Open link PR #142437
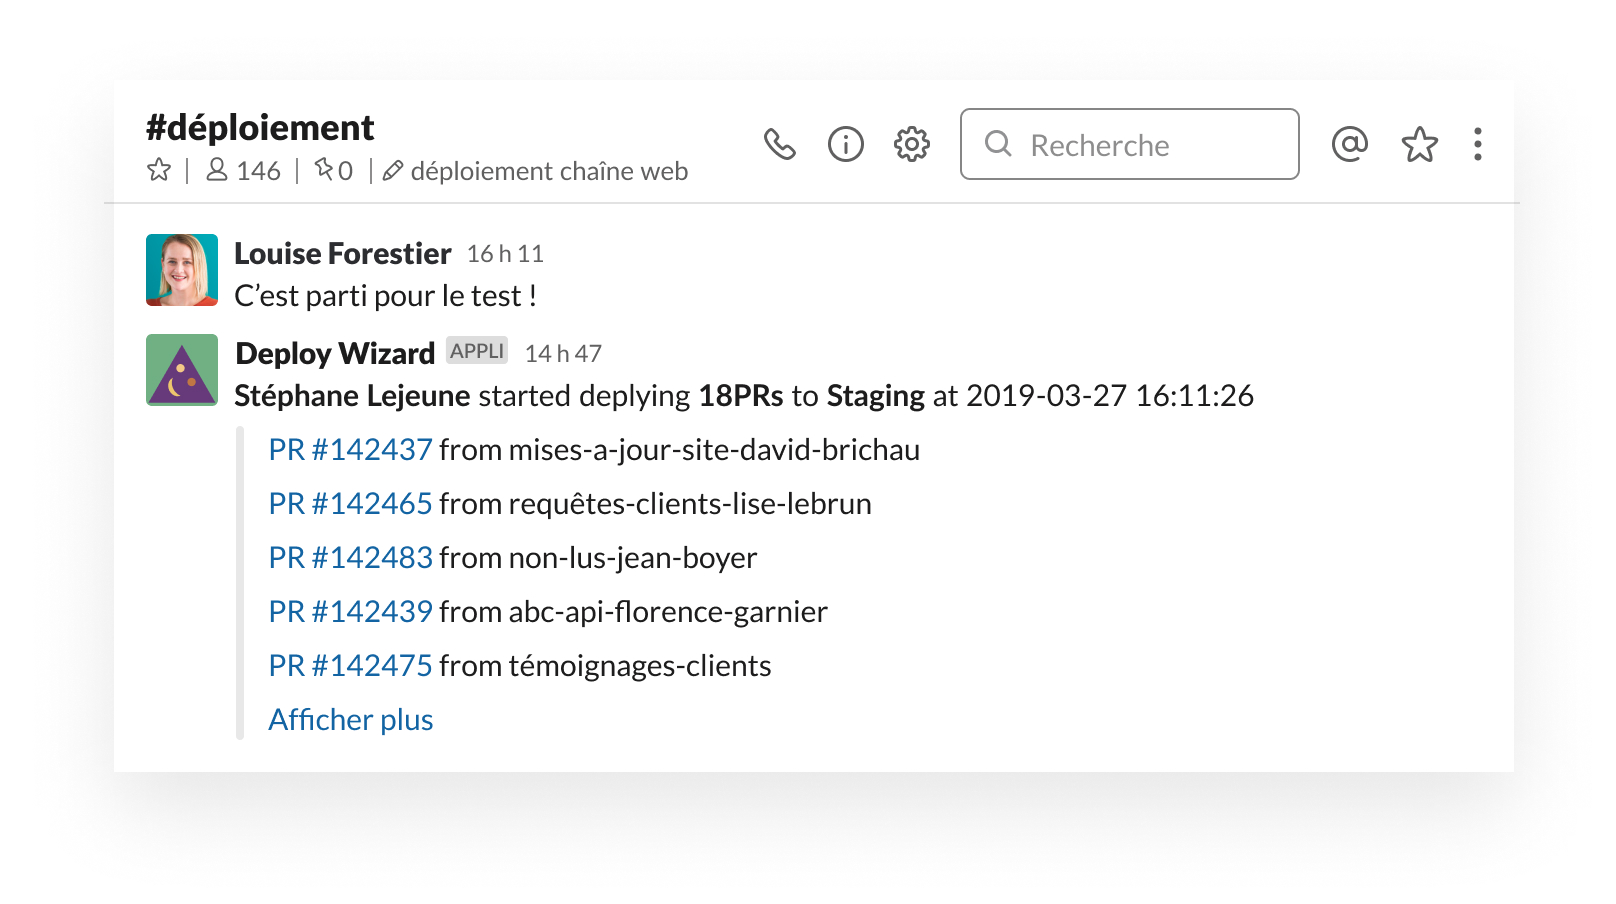The width and height of the screenshot is (1616, 904). [350, 450]
